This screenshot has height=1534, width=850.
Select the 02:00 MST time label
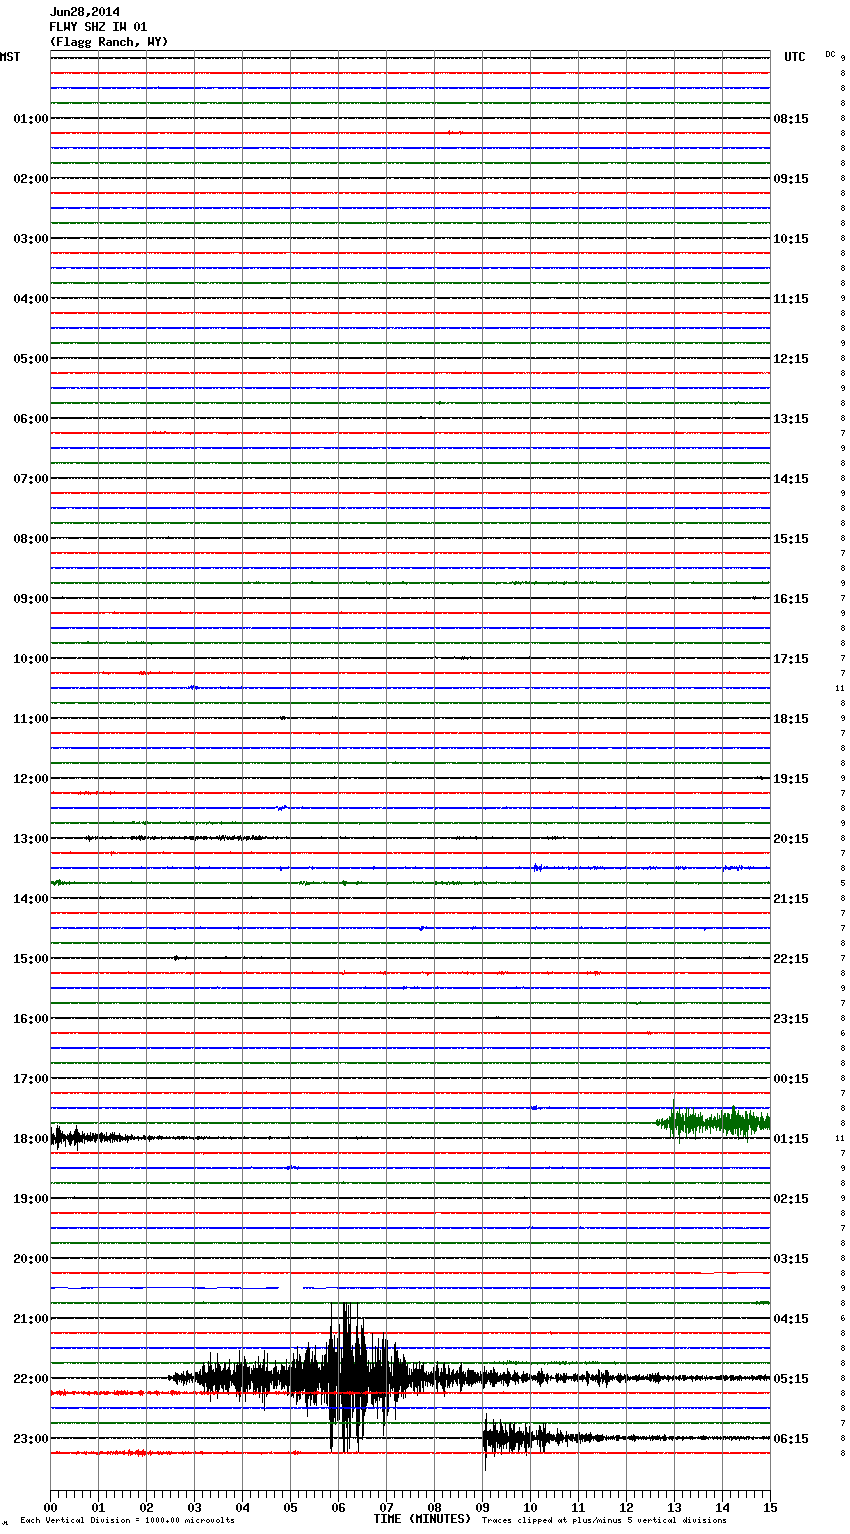[x=30, y=179]
